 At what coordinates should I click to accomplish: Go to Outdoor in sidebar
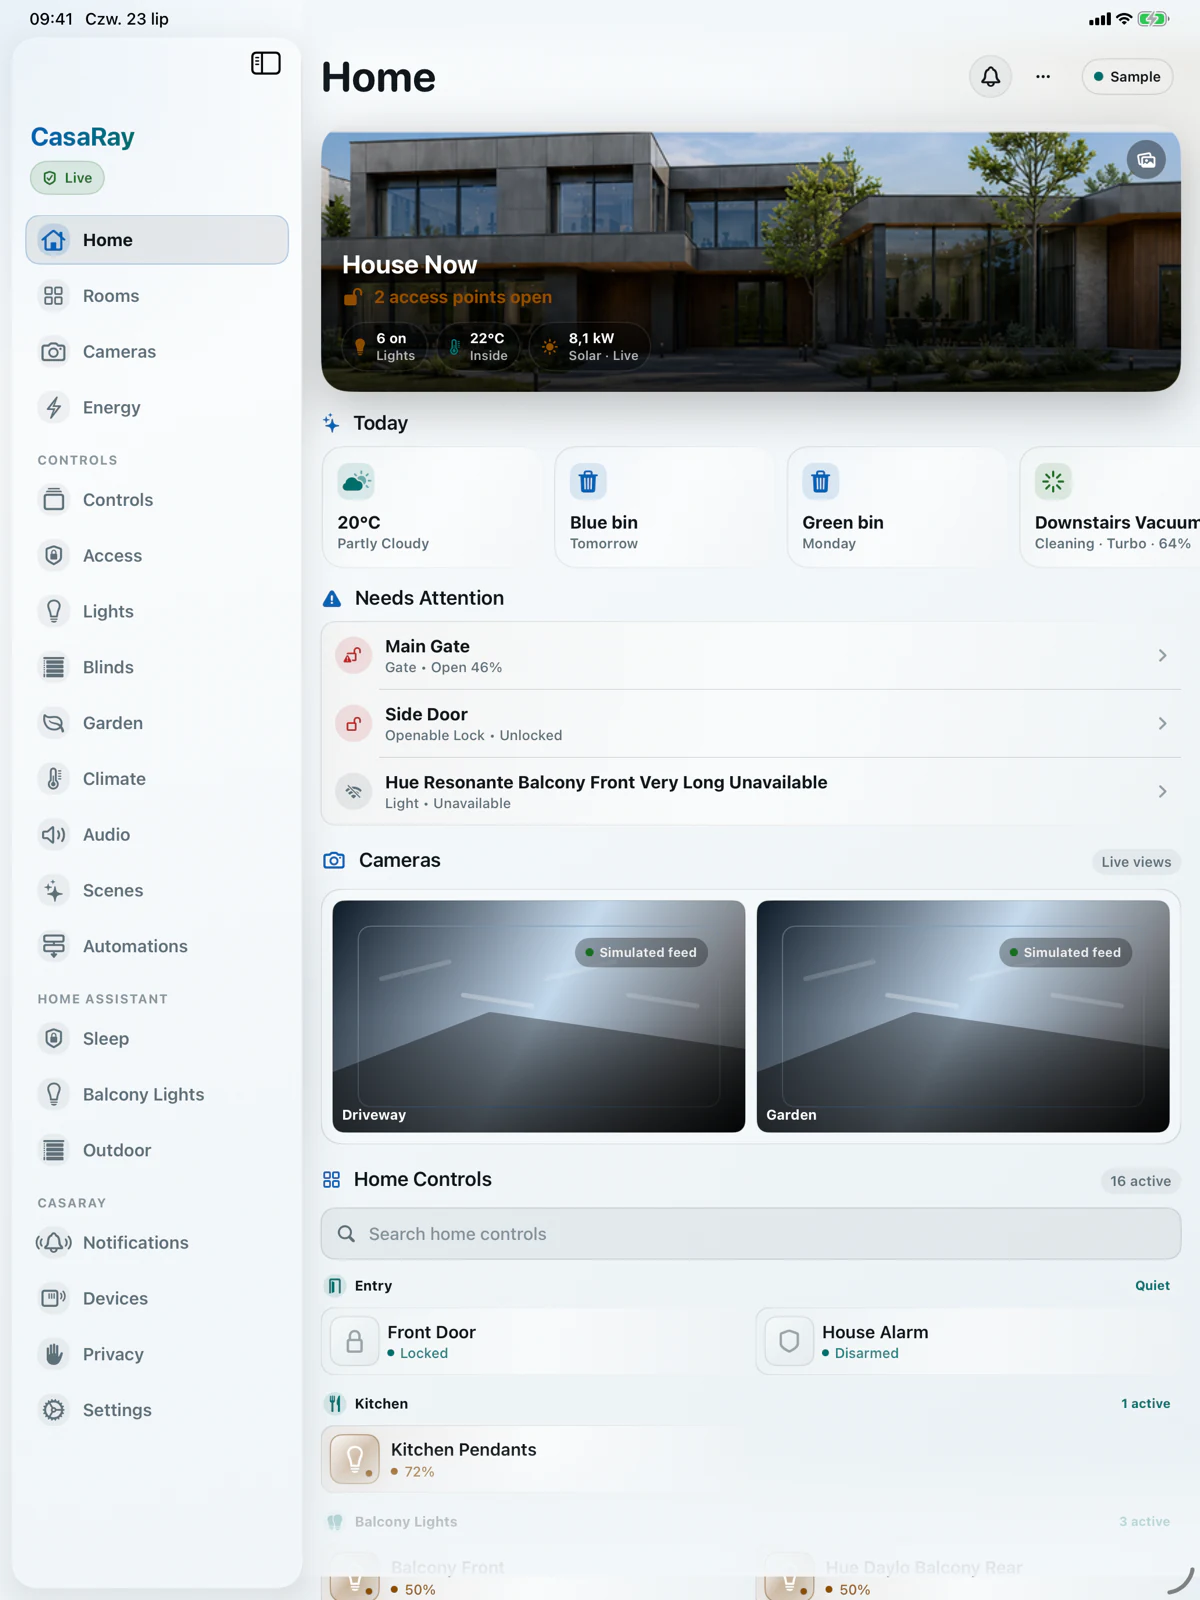(x=157, y=1151)
